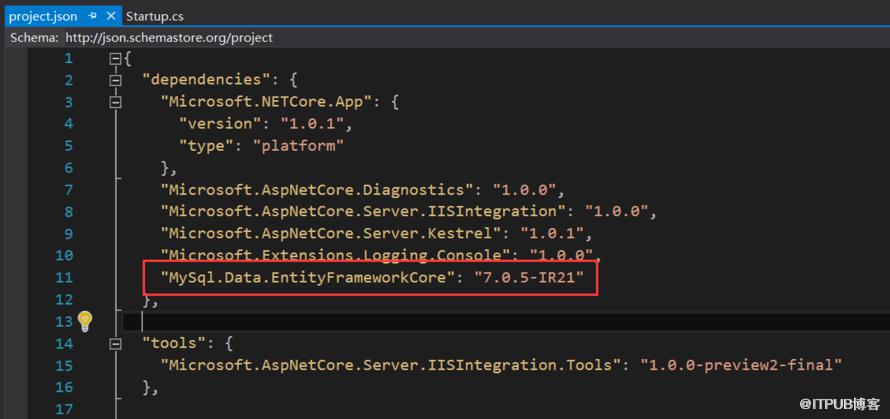This screenshot has width=890, height=419.
Task: Click line number 11 in the gutter
Action: [65, 278]
